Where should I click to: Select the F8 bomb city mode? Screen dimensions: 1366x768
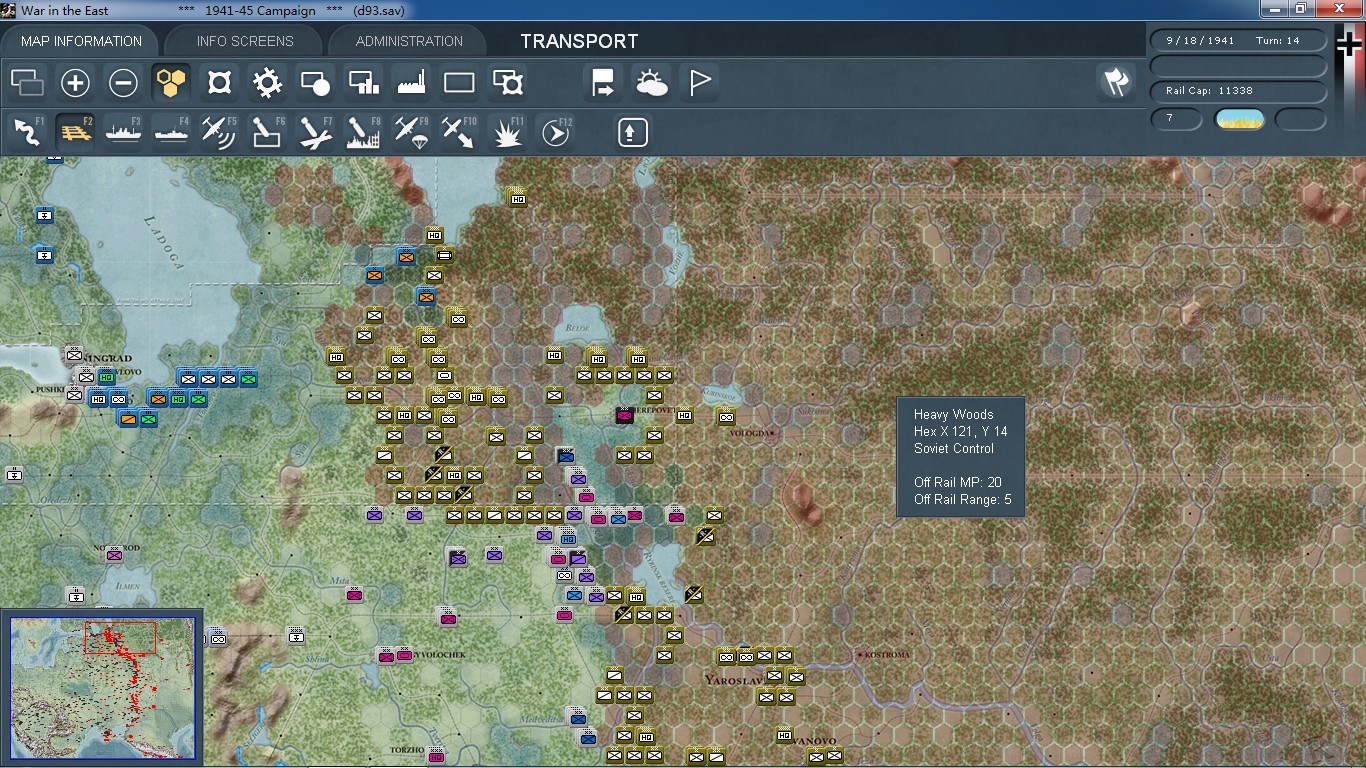pyautogui.click(x=363, y=132)
